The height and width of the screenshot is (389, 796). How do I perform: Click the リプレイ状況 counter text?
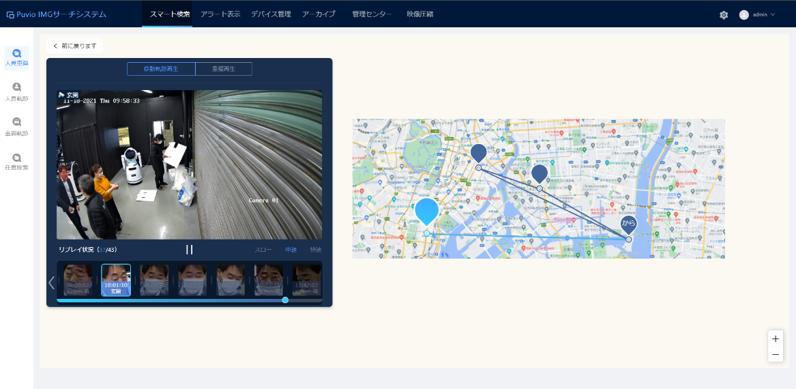pos(88,250)
